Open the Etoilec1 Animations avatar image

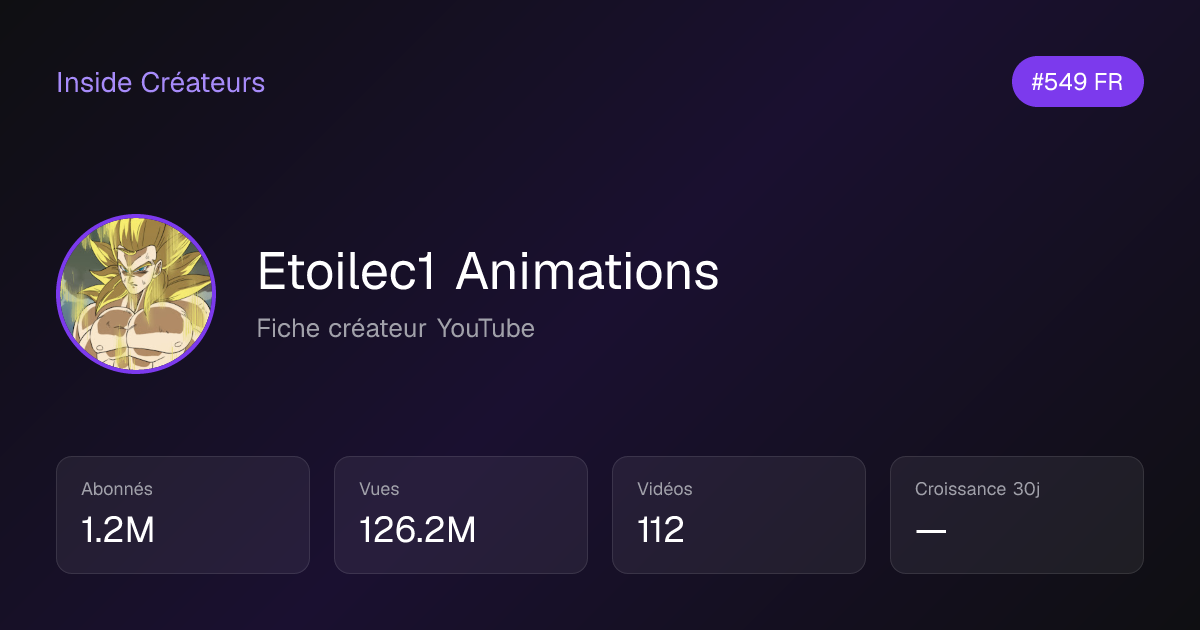pos(136,294)
